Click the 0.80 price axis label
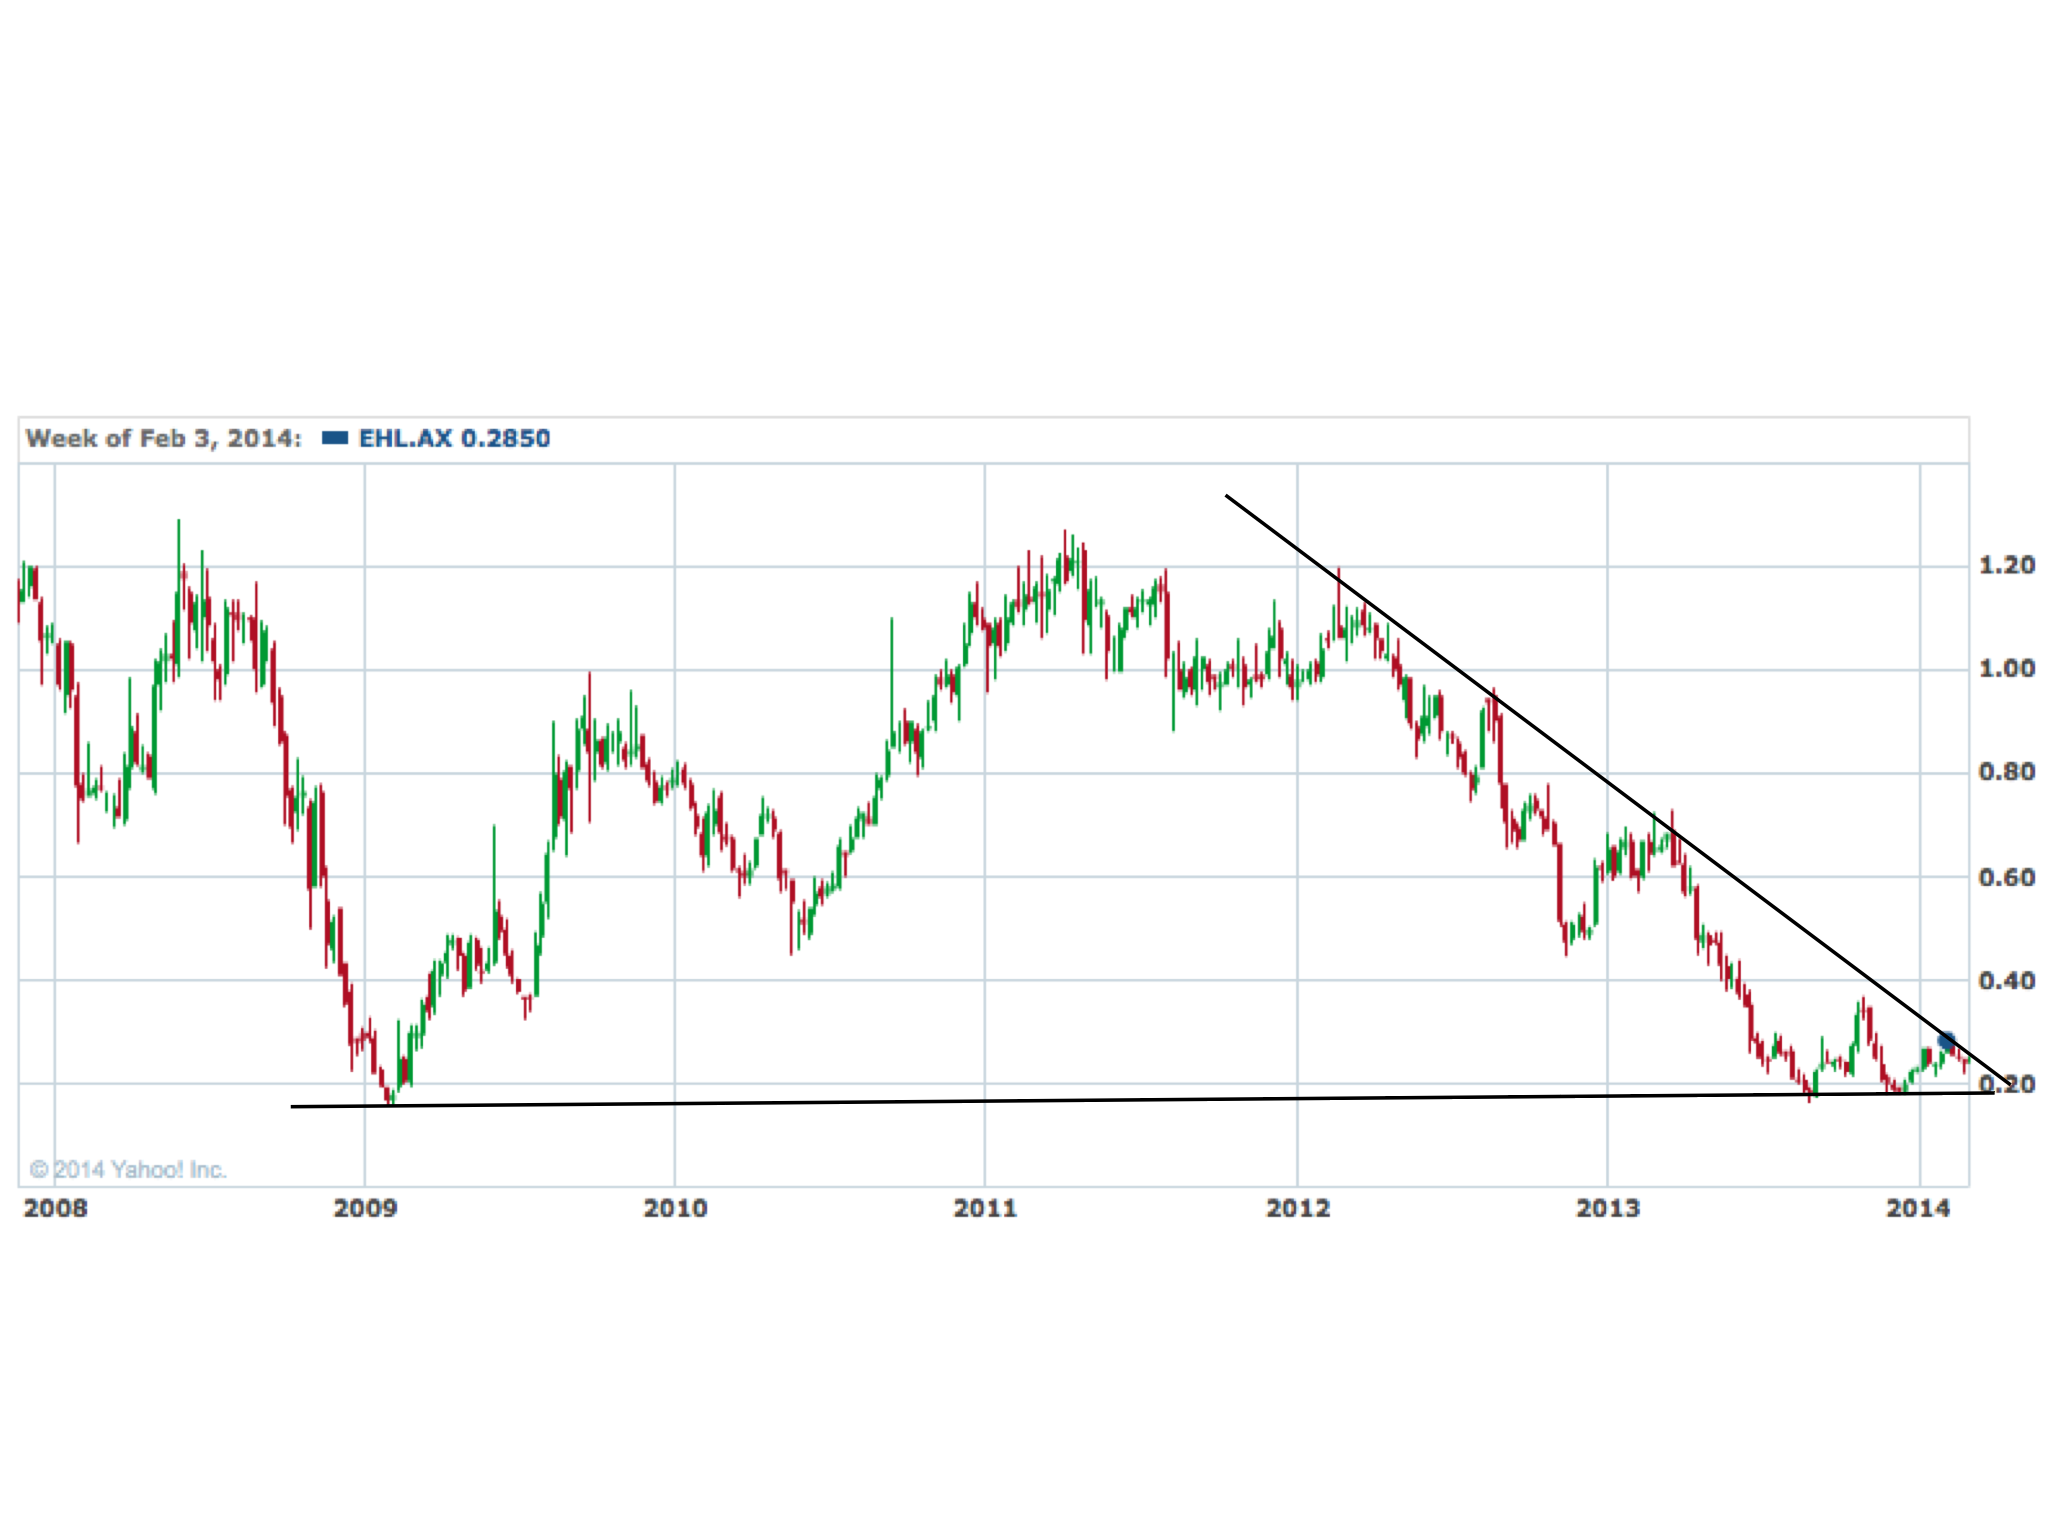 point(2006,772)
